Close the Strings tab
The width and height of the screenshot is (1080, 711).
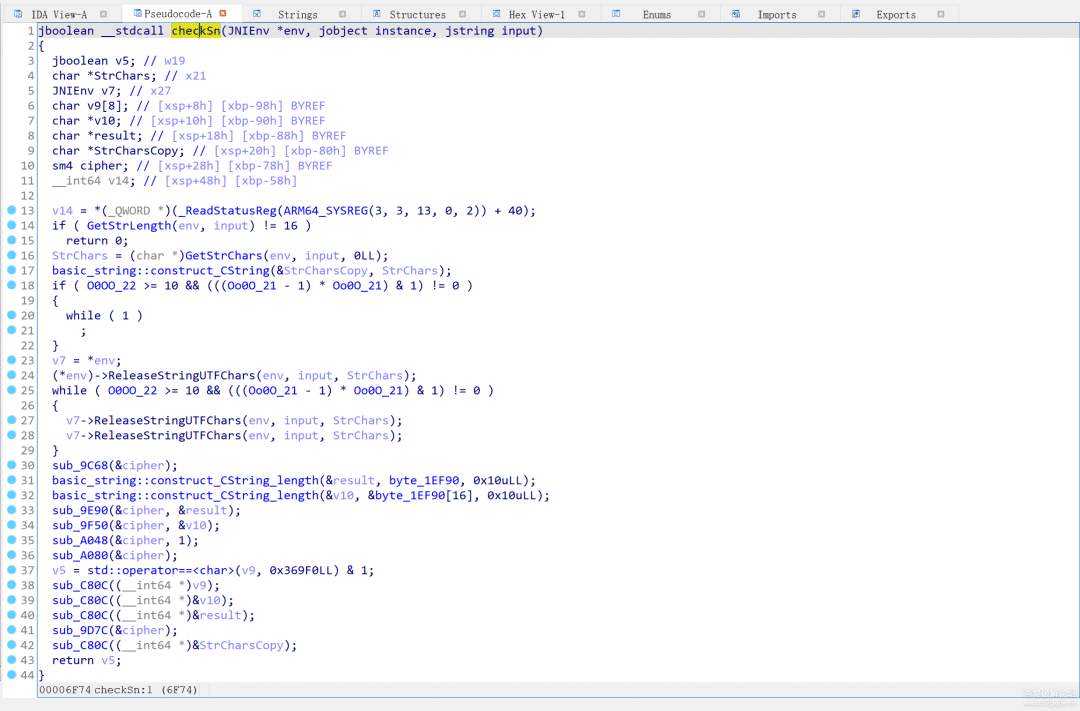(343, 14)
